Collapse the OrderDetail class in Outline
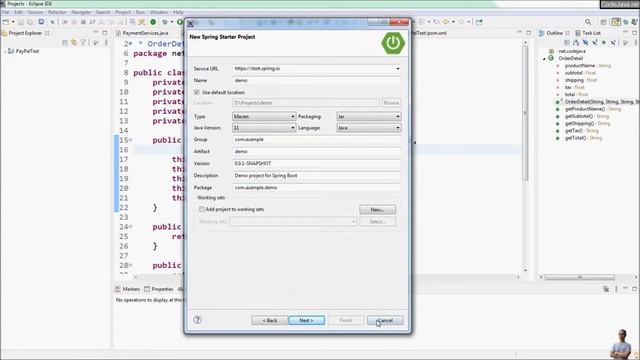 (544, 59)
